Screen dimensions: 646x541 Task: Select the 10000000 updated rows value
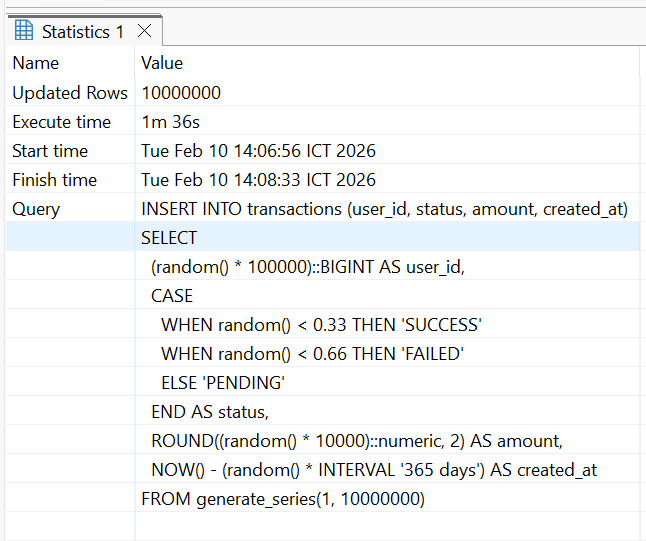(x=181, y=92)
